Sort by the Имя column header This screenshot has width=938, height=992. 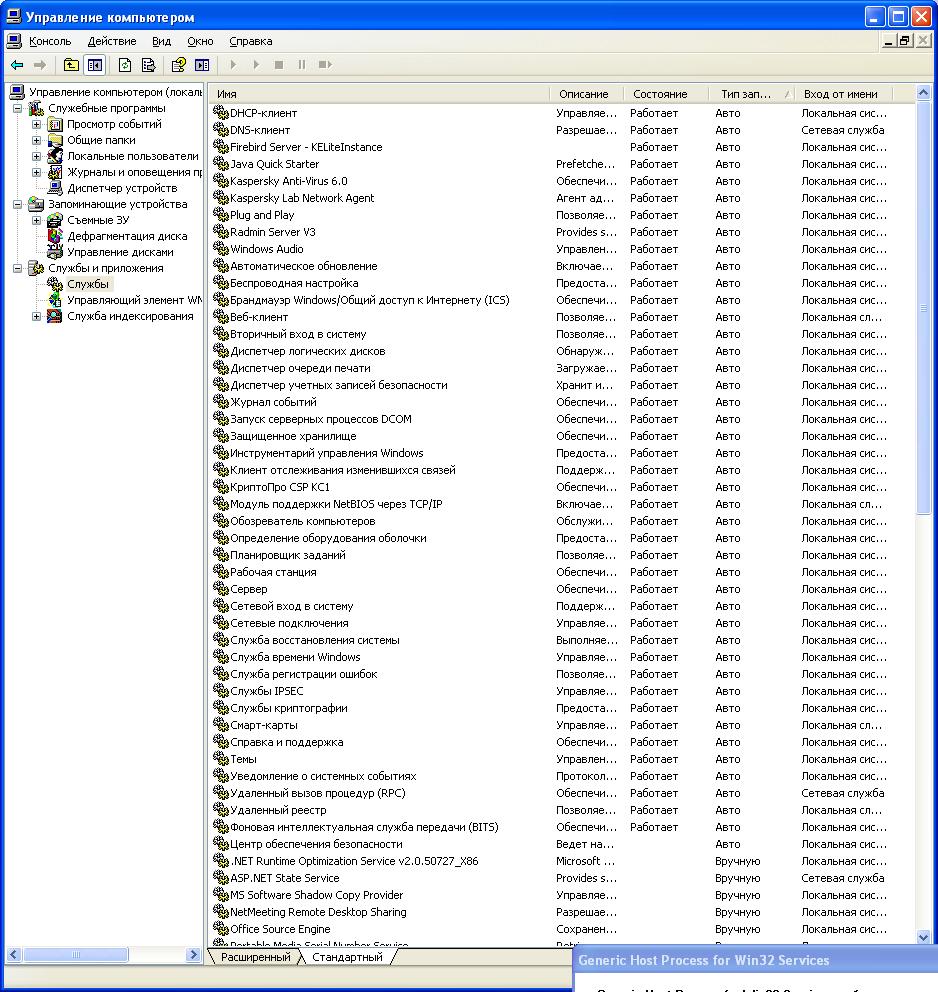point(380,94)
